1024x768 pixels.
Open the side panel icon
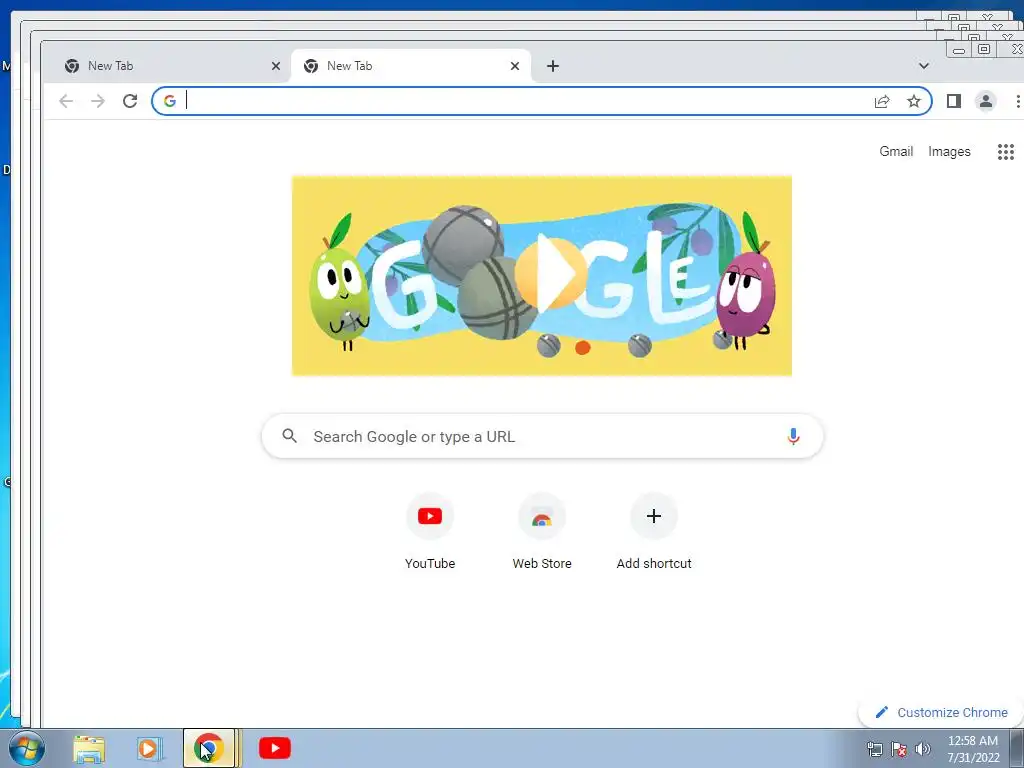click(953, 101)
